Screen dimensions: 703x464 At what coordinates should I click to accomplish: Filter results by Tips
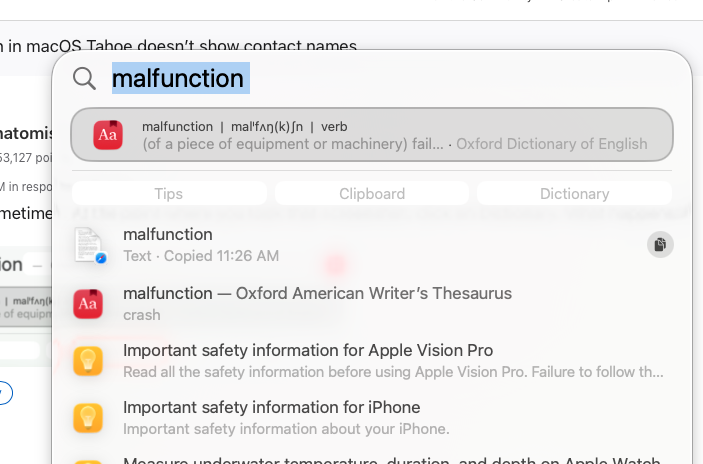169,194
